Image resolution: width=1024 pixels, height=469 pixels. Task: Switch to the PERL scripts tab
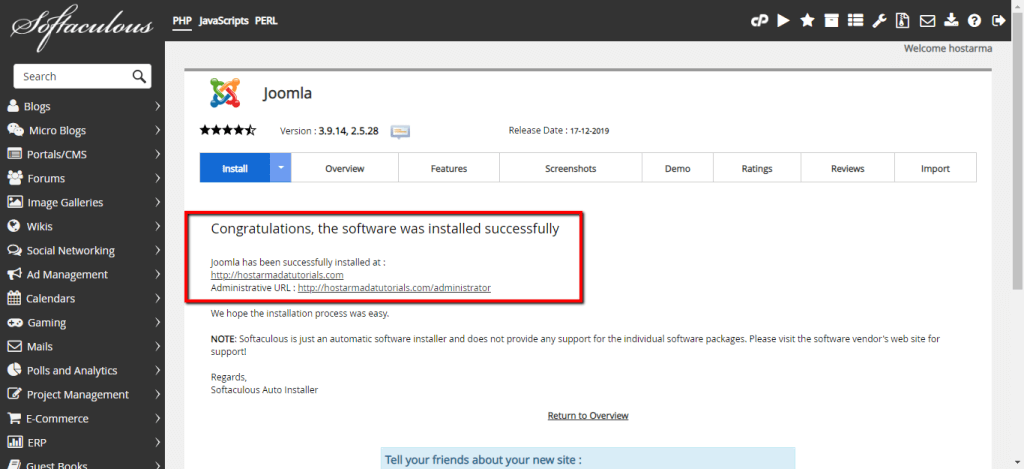click(x=266, y=21)
